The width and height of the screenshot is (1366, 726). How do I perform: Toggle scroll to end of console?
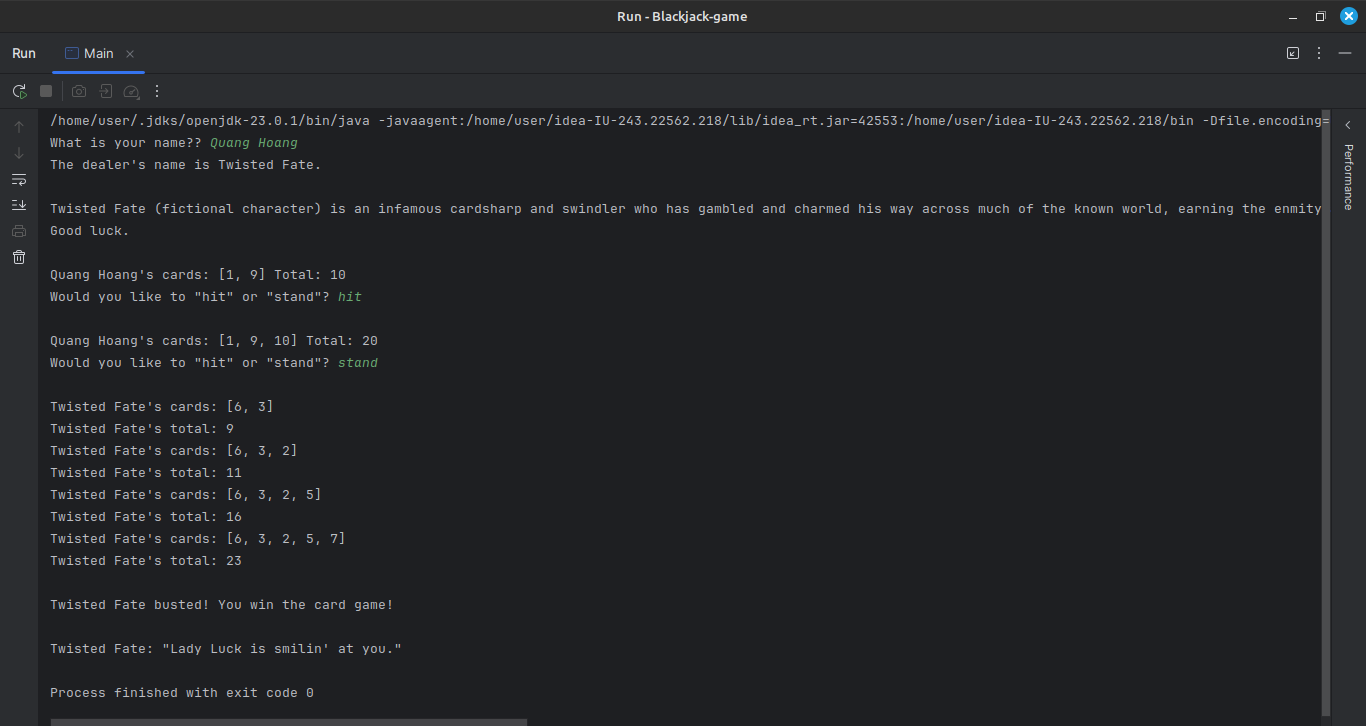19,205
